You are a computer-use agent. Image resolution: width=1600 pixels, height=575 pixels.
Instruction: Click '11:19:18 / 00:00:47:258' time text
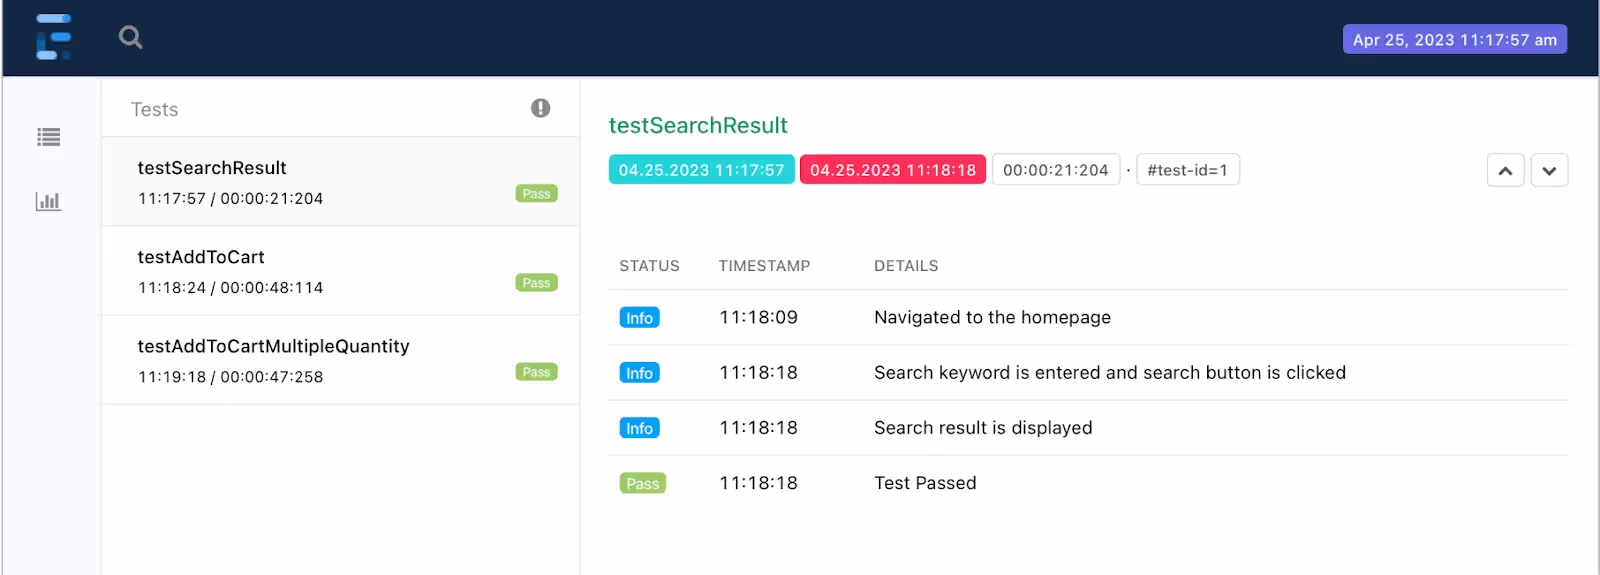tap(230, 377)
